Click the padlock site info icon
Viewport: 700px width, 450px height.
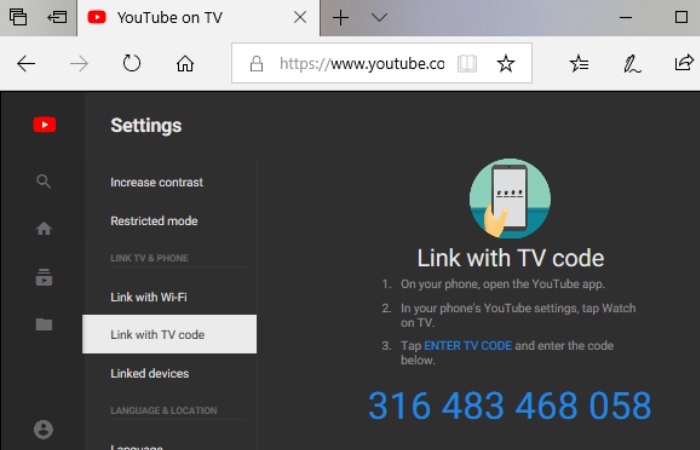[x=256, y=64]
